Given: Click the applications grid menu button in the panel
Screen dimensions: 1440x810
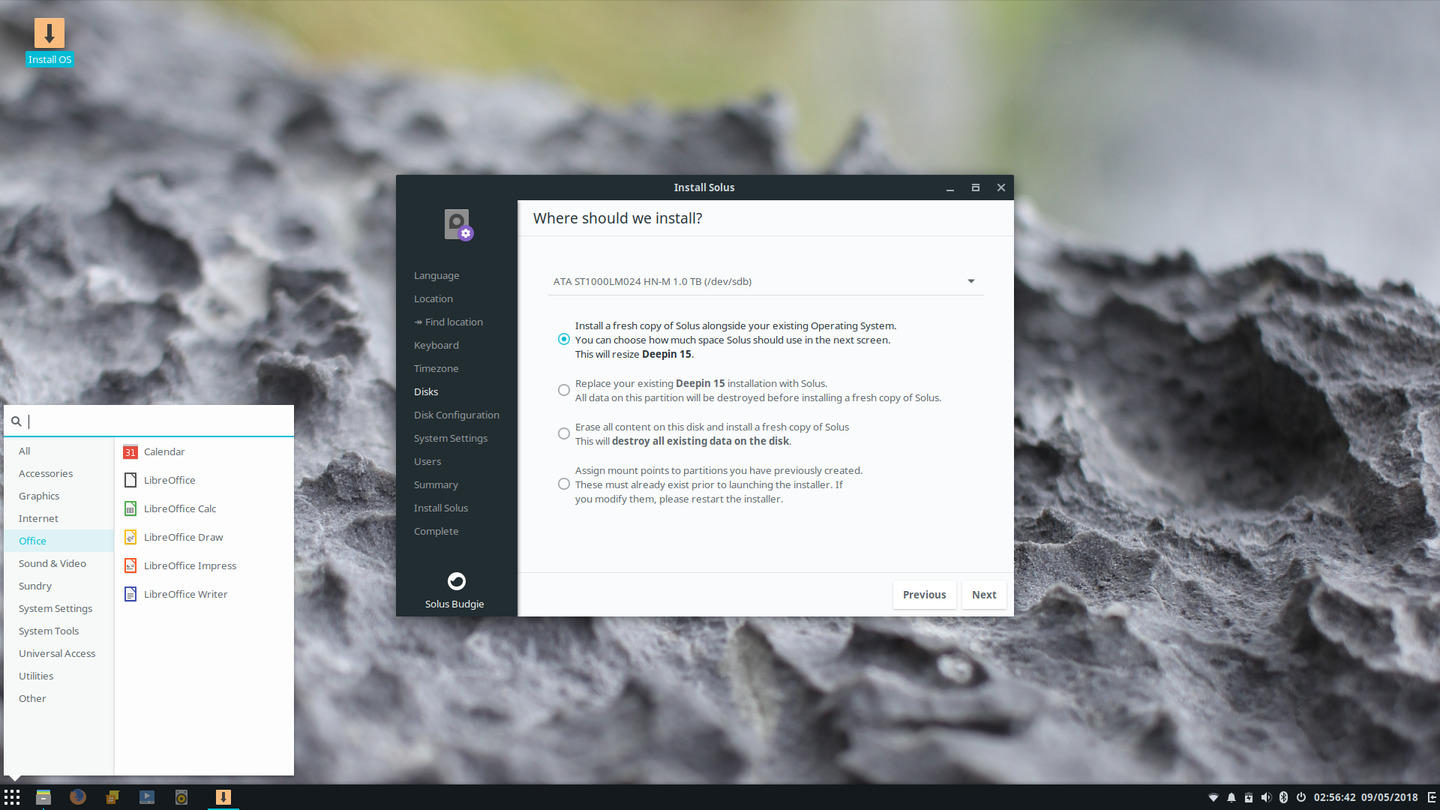Looking at the screenshot, I should (12, 797).
